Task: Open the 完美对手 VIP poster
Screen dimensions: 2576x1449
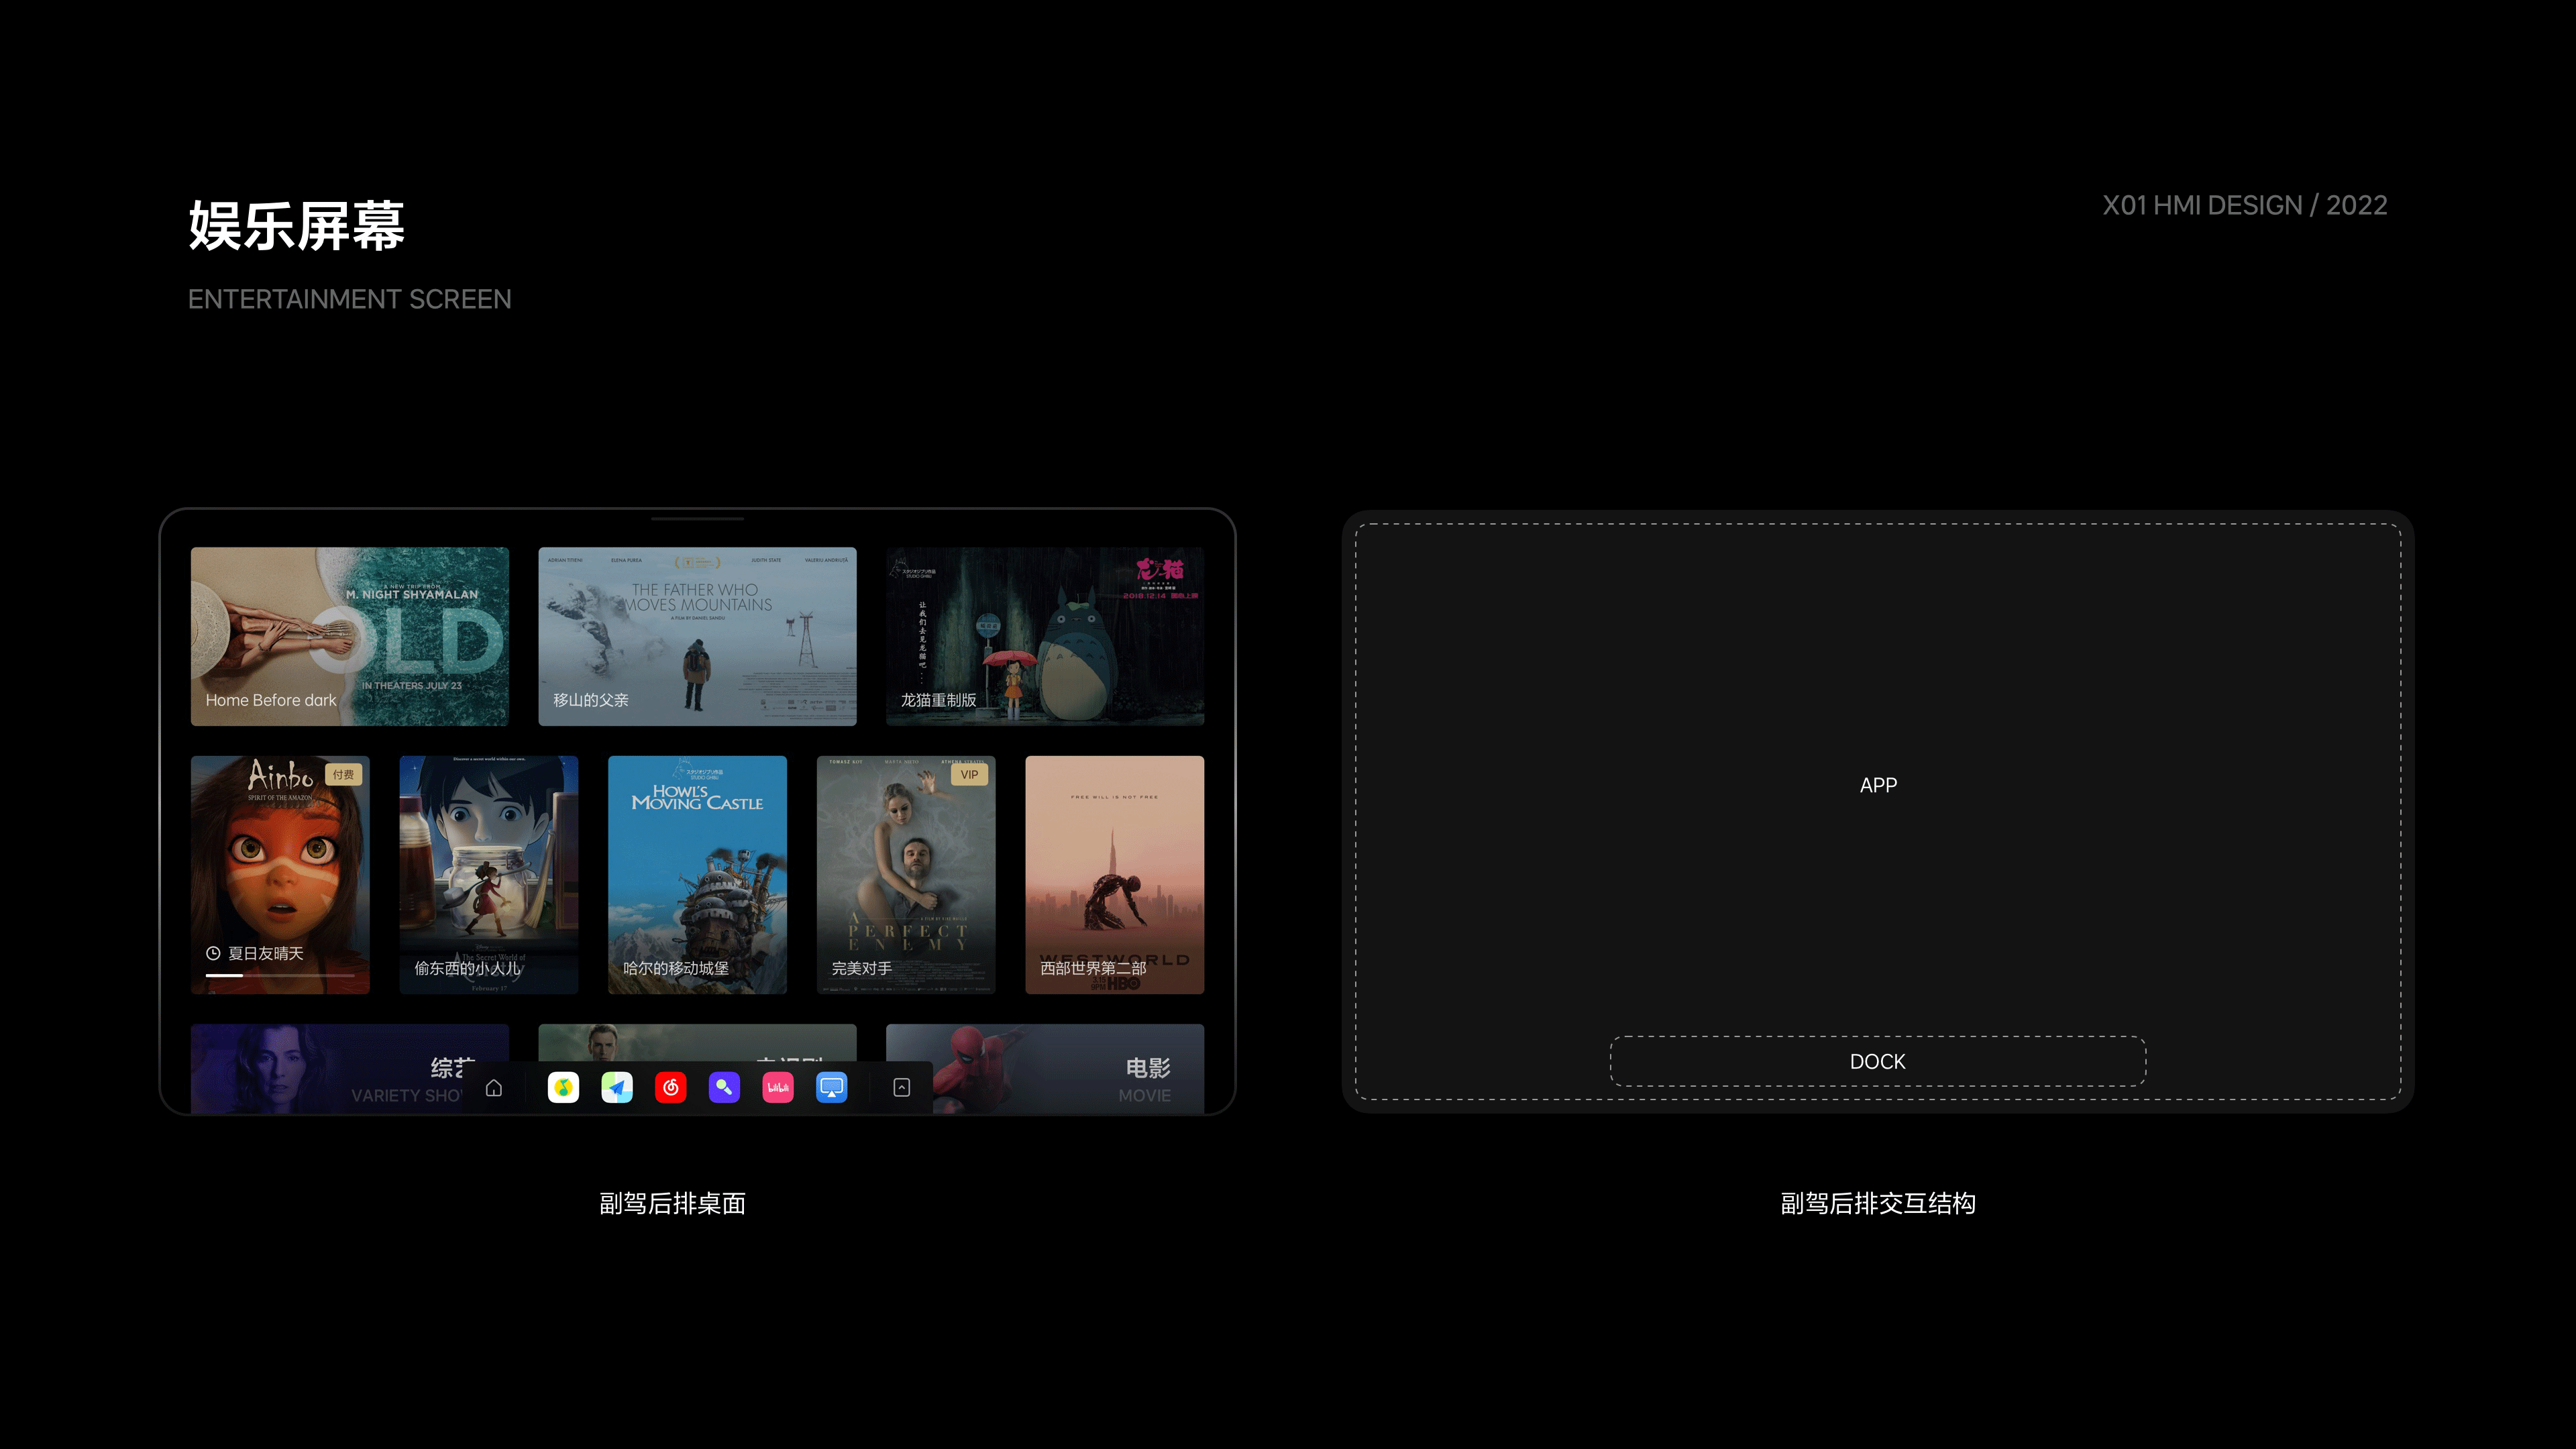Action: point(906,875)
